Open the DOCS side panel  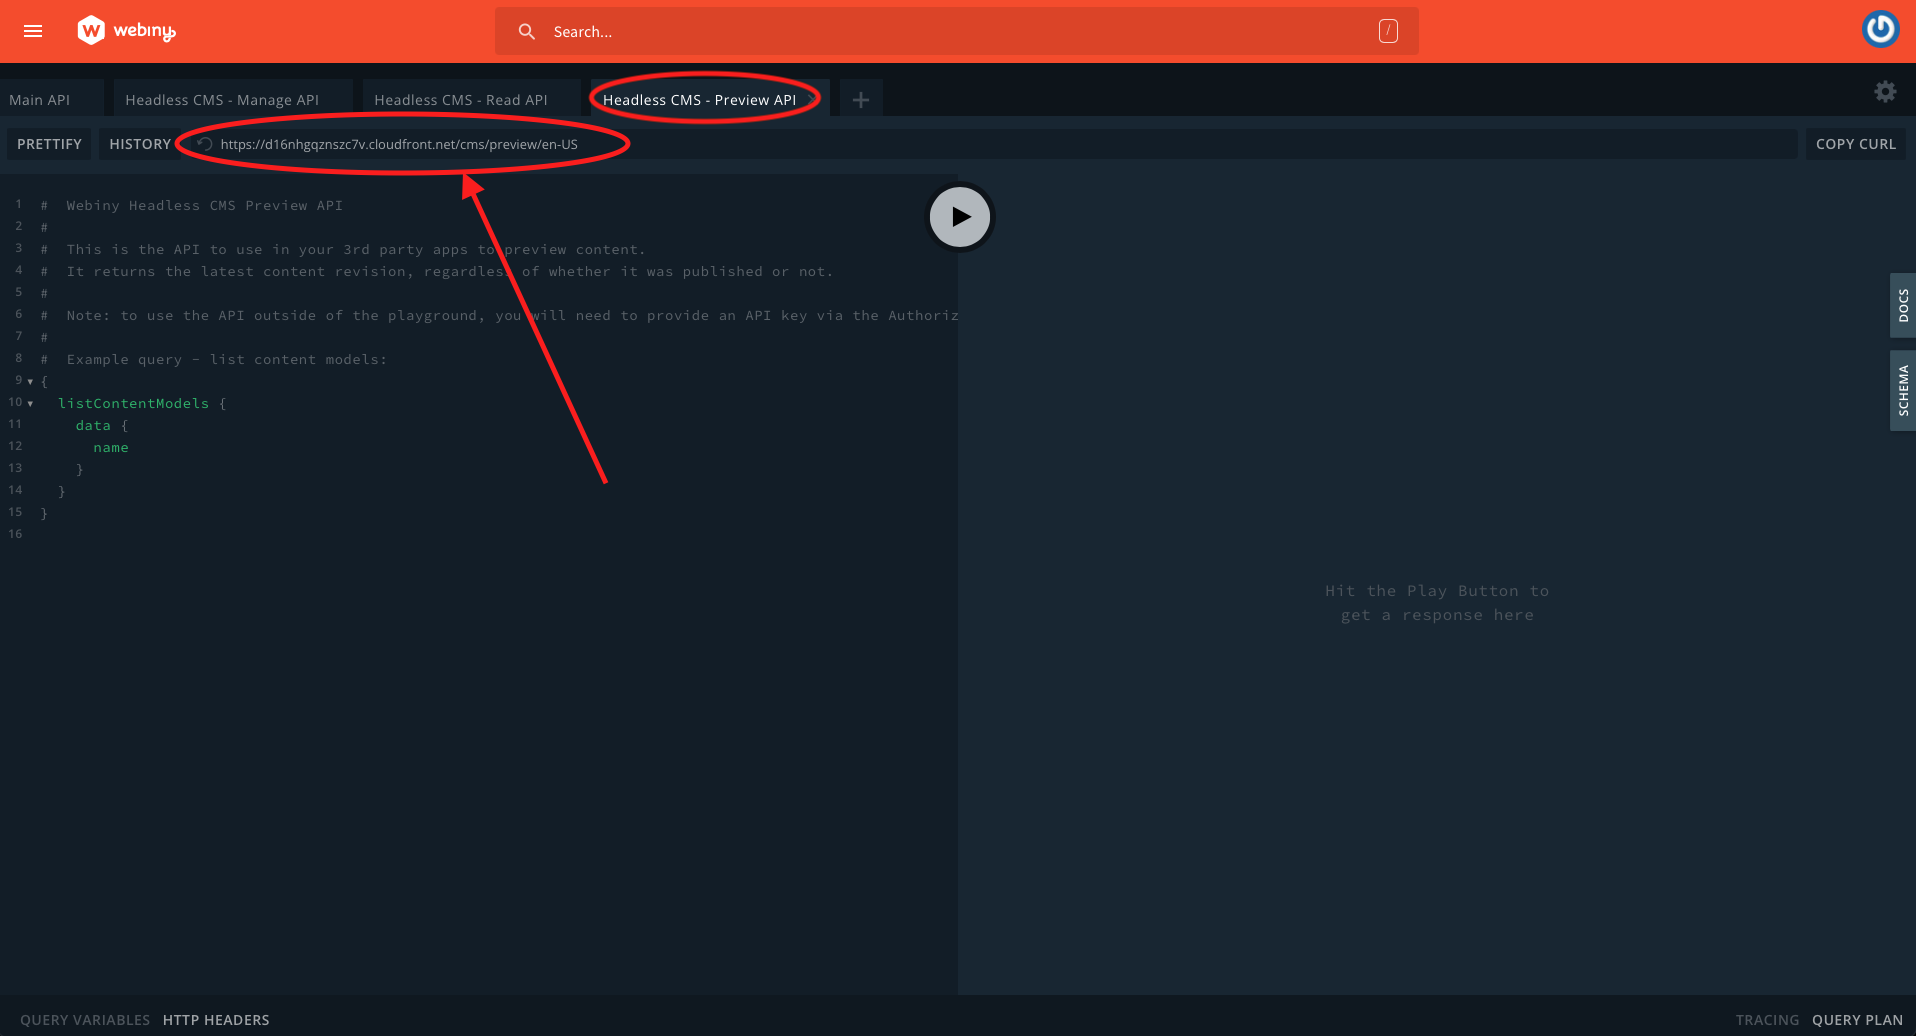pos(1902,305)
